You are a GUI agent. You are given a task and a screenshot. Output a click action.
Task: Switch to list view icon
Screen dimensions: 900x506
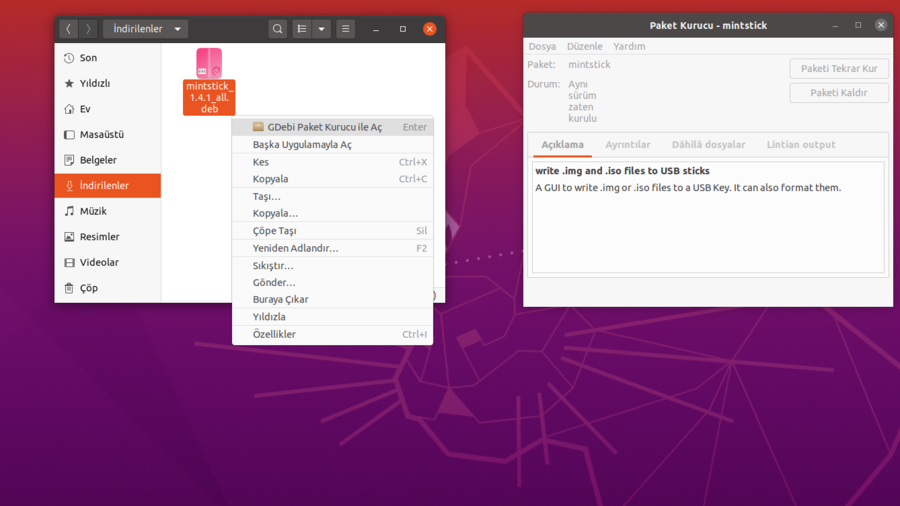point(302,29)
